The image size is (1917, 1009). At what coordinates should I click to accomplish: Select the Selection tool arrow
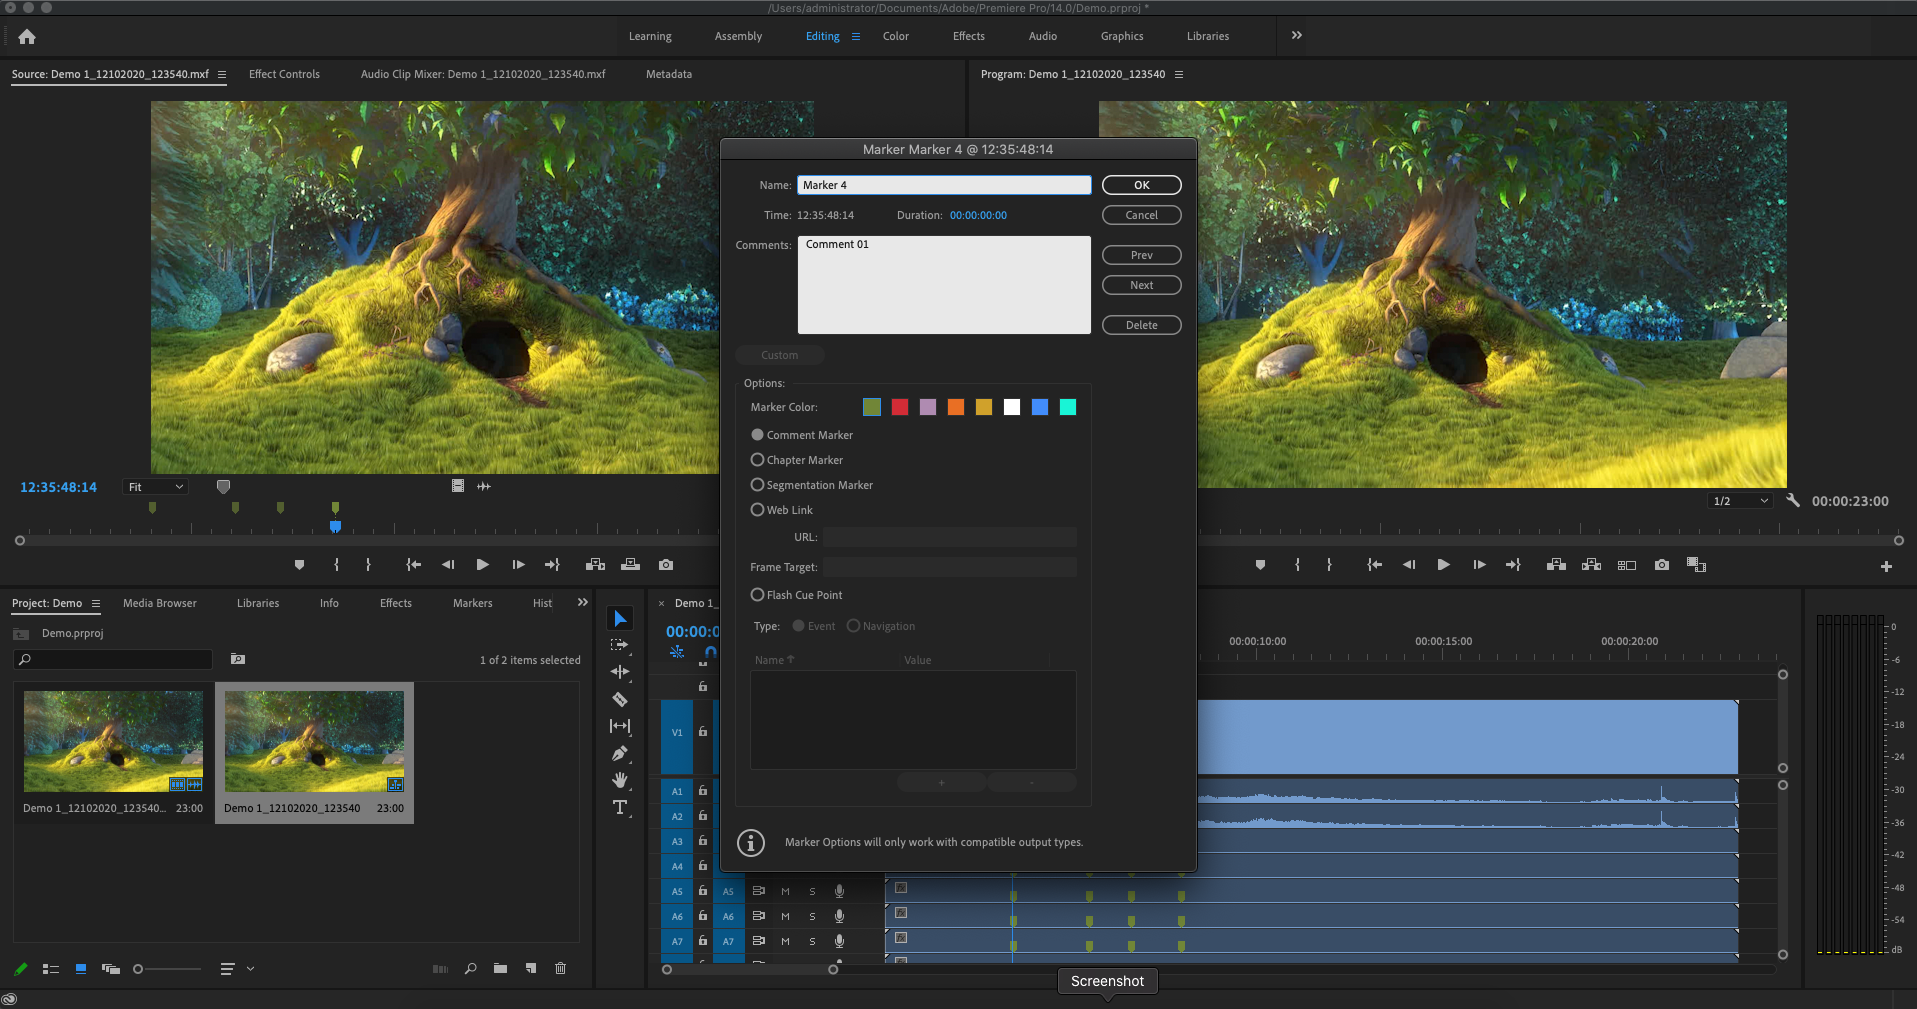click(620, 619)
